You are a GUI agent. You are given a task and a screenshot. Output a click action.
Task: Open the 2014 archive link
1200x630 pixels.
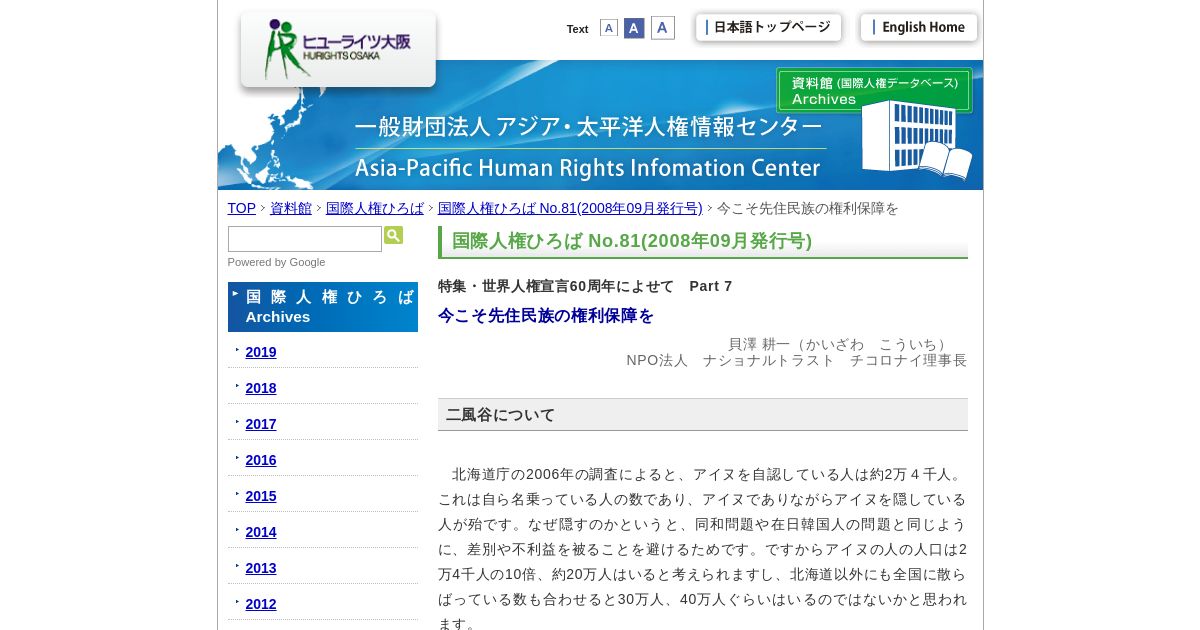tap(261, 532)
